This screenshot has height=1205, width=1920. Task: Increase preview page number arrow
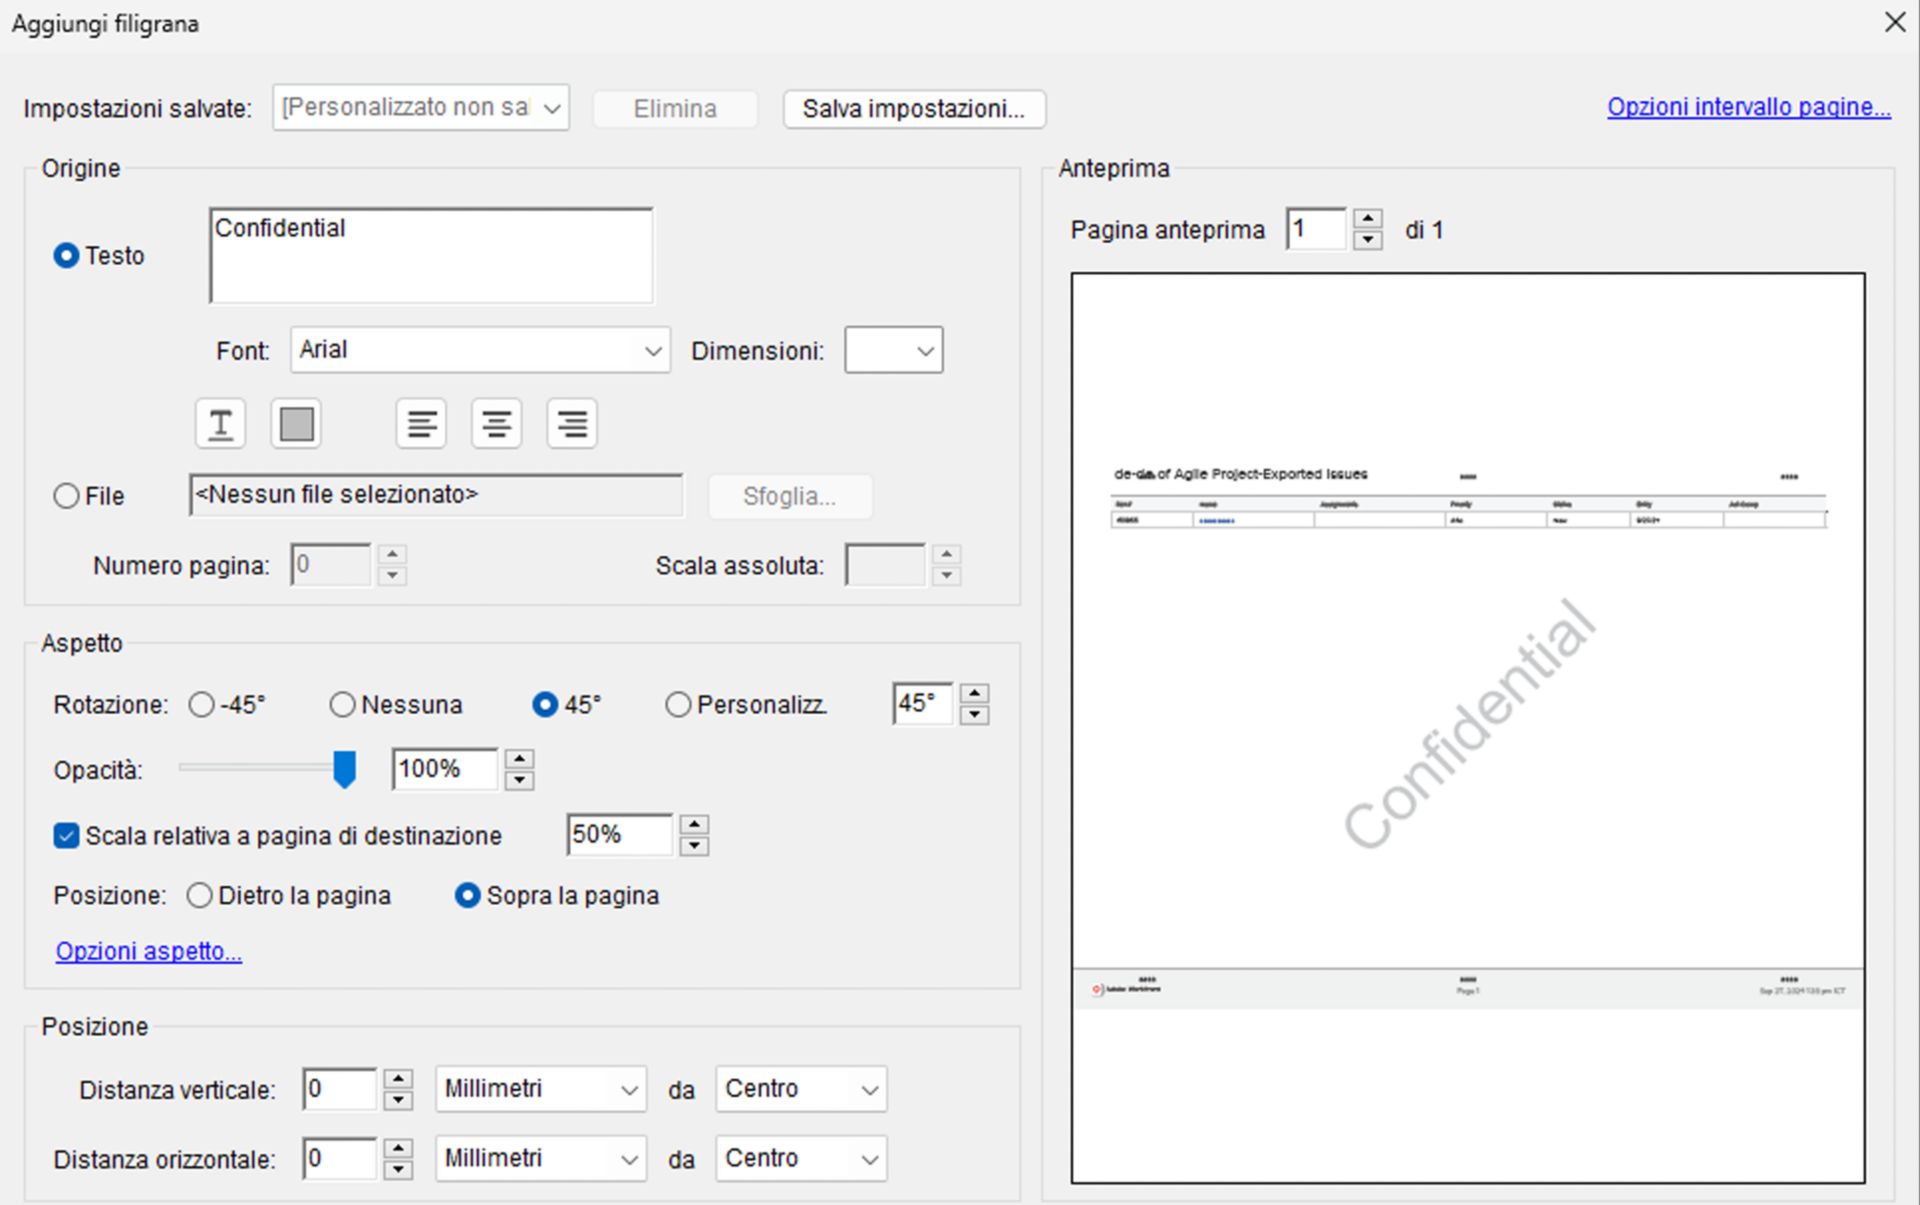(x=1367, y=219)
